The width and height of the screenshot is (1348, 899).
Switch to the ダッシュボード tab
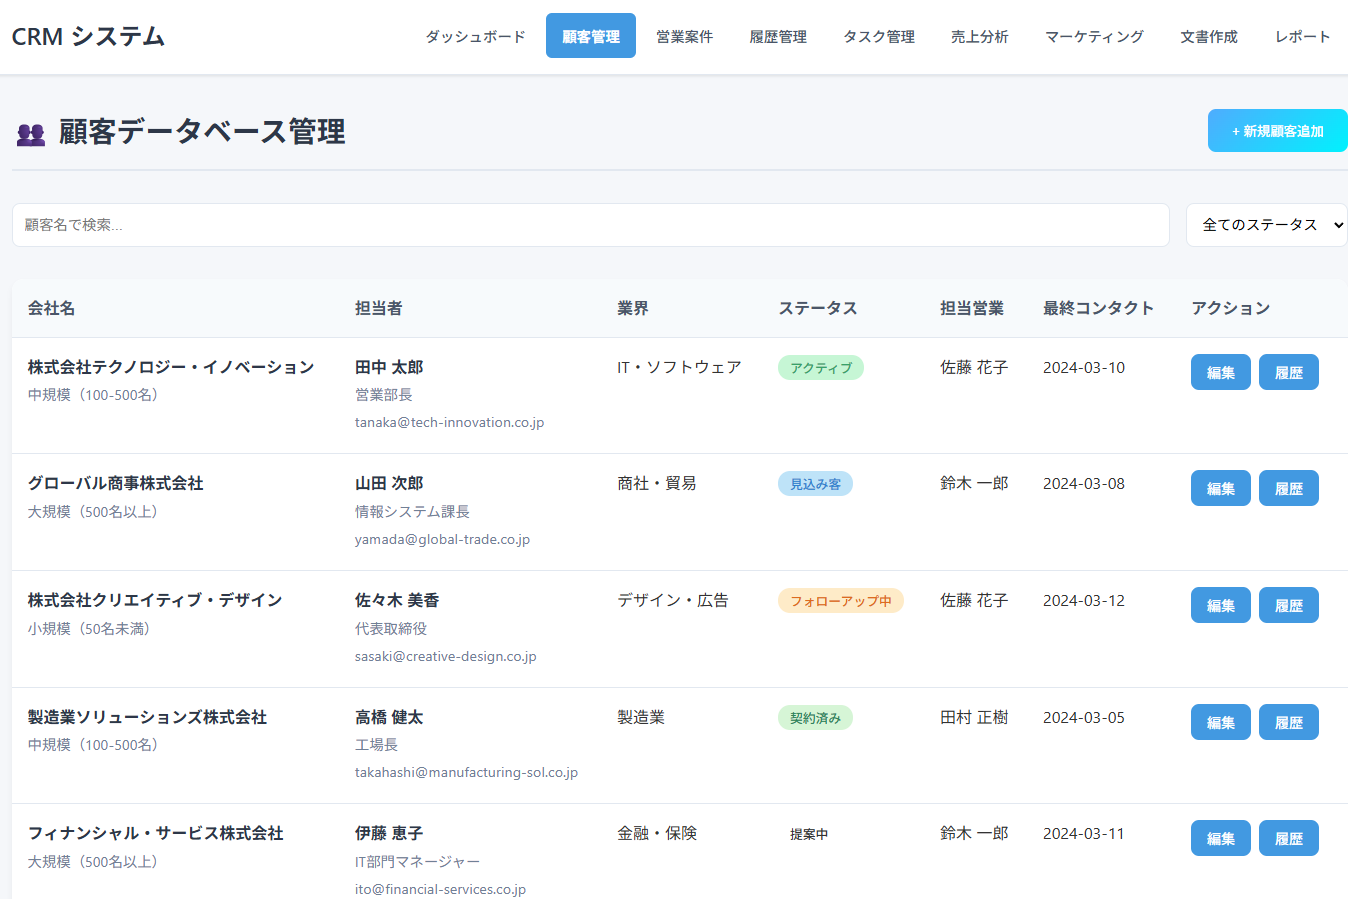coord(475,37)
